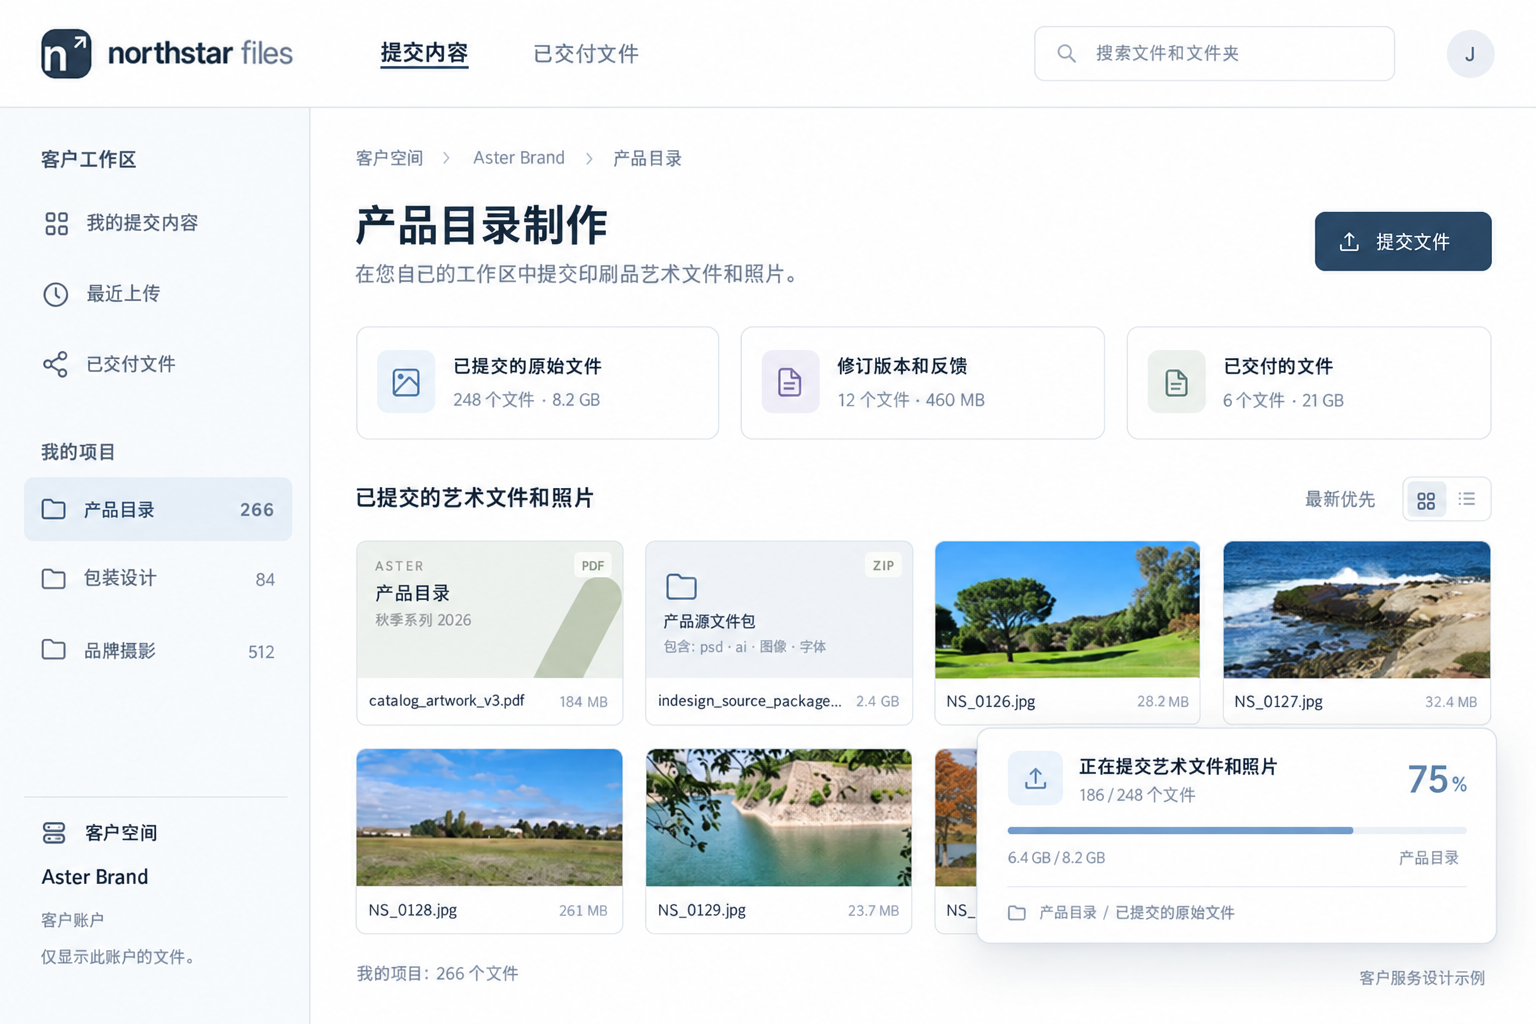Image resolution: width=1536 pixels, height=1024 pixels.
Task: Click the 512 count beside 品牌摄影
Action: 261,652
